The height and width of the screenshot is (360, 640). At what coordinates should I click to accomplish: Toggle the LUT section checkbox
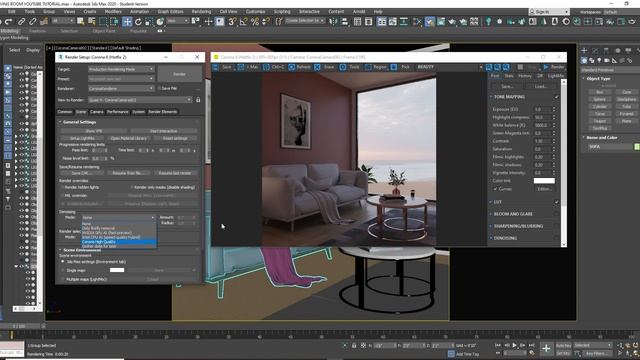pos(556,202)
